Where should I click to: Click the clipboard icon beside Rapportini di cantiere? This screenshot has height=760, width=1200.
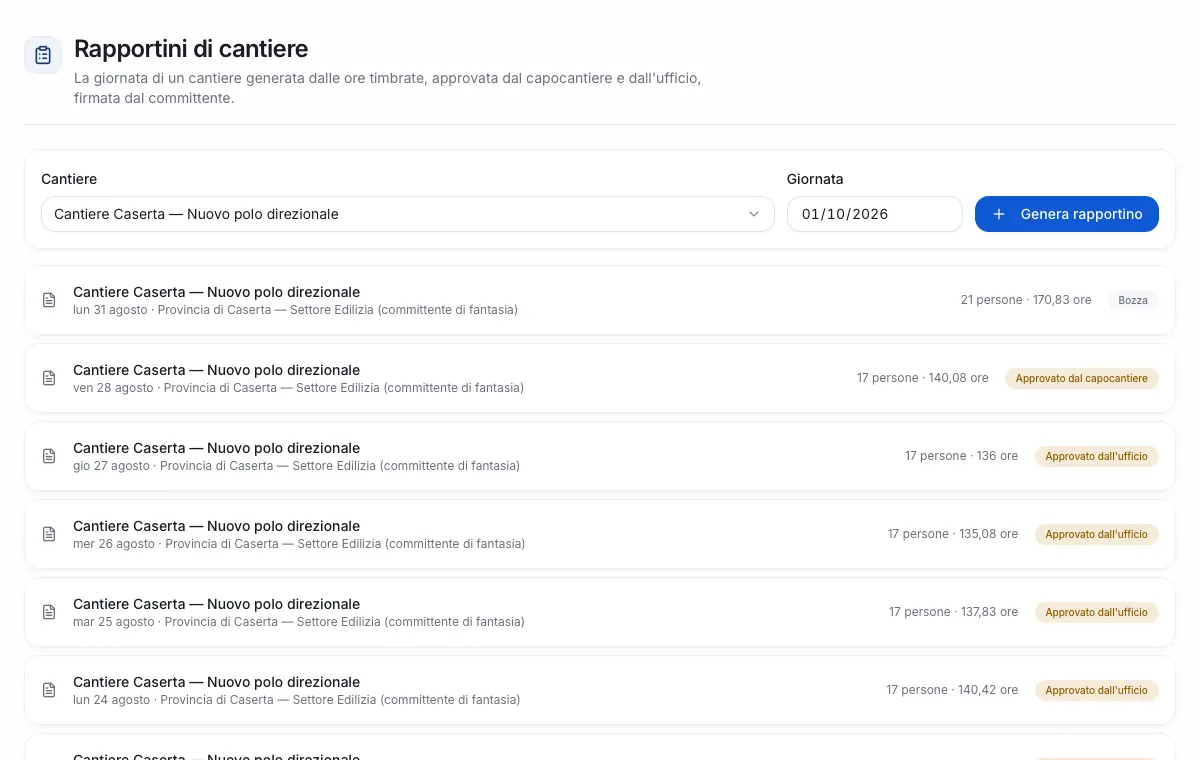pyautogui.click(x=43, y=55)
